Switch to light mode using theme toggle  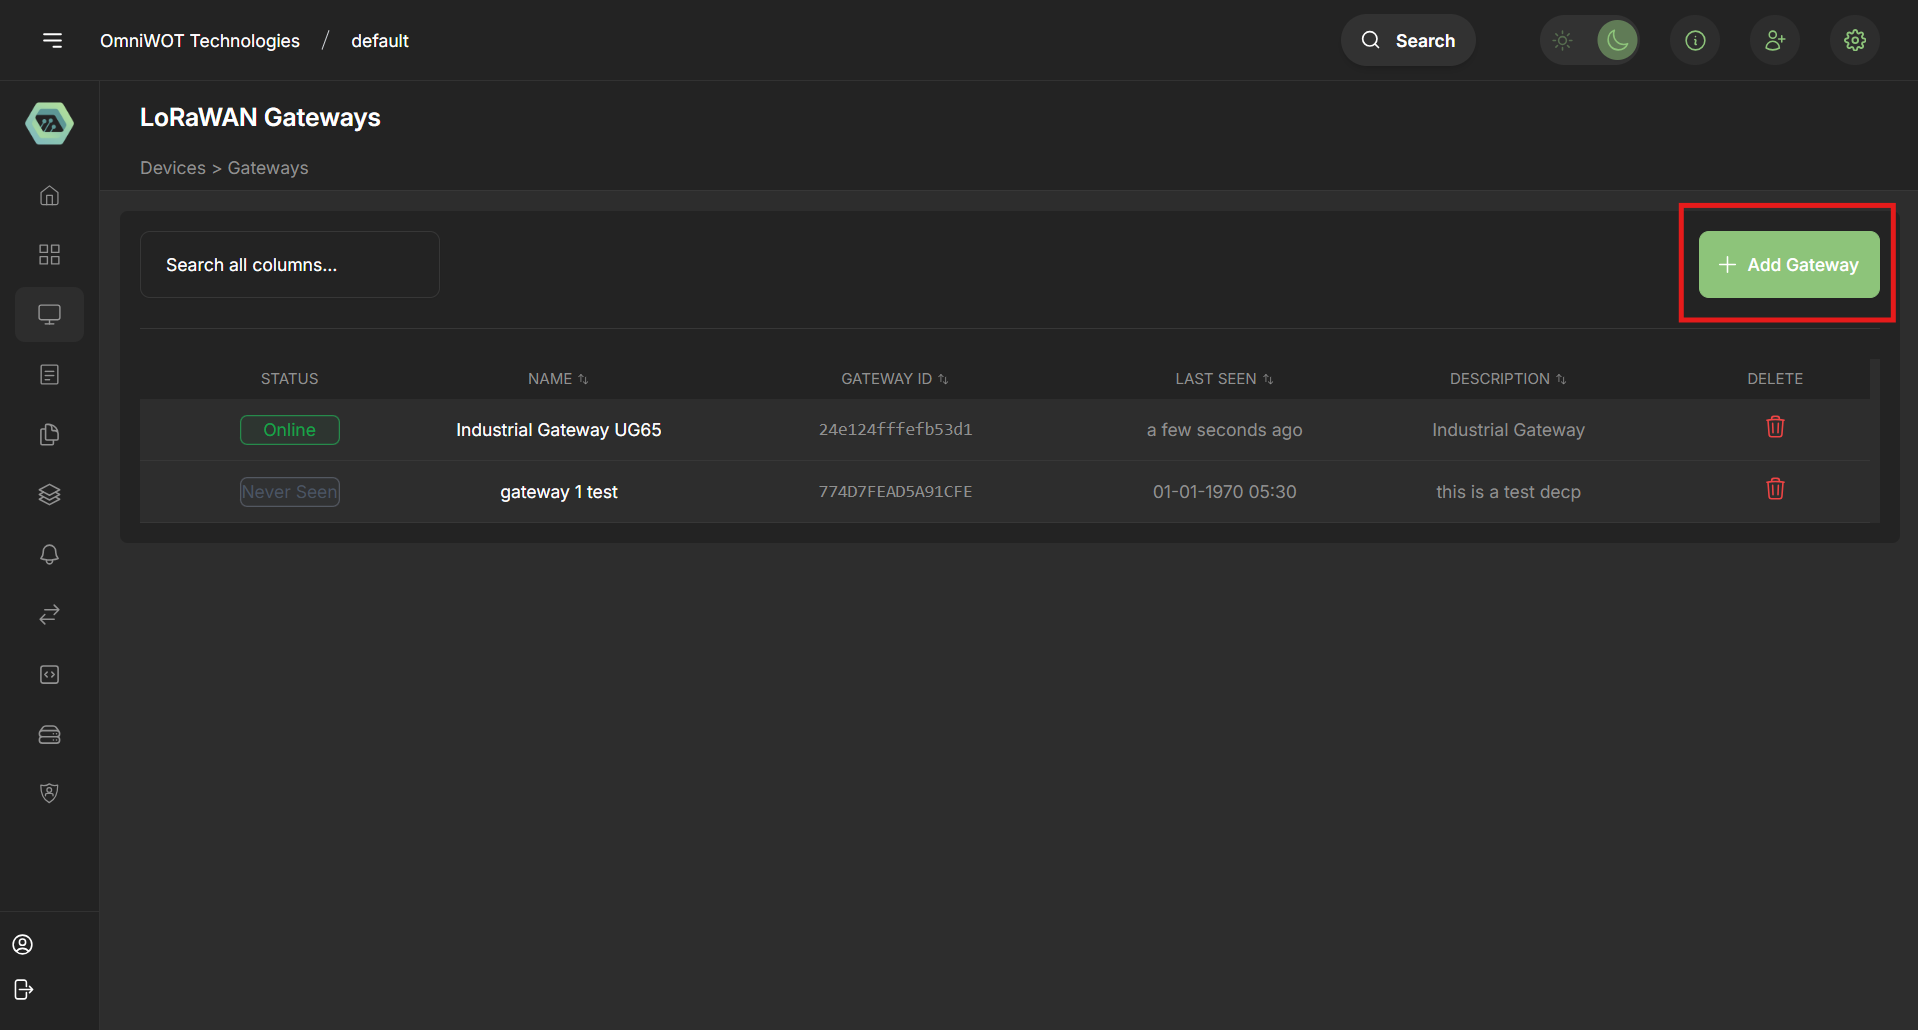(1562, 40)
